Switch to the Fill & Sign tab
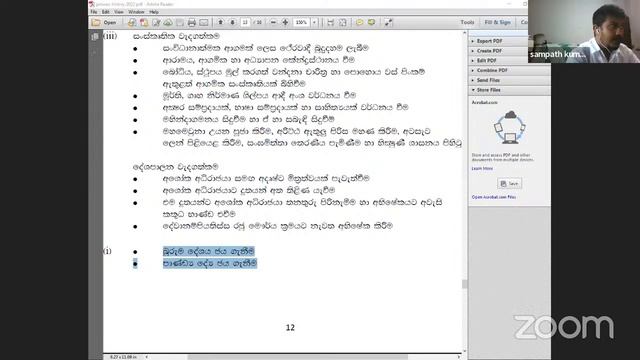640x360 pixels. click(498, 22)
